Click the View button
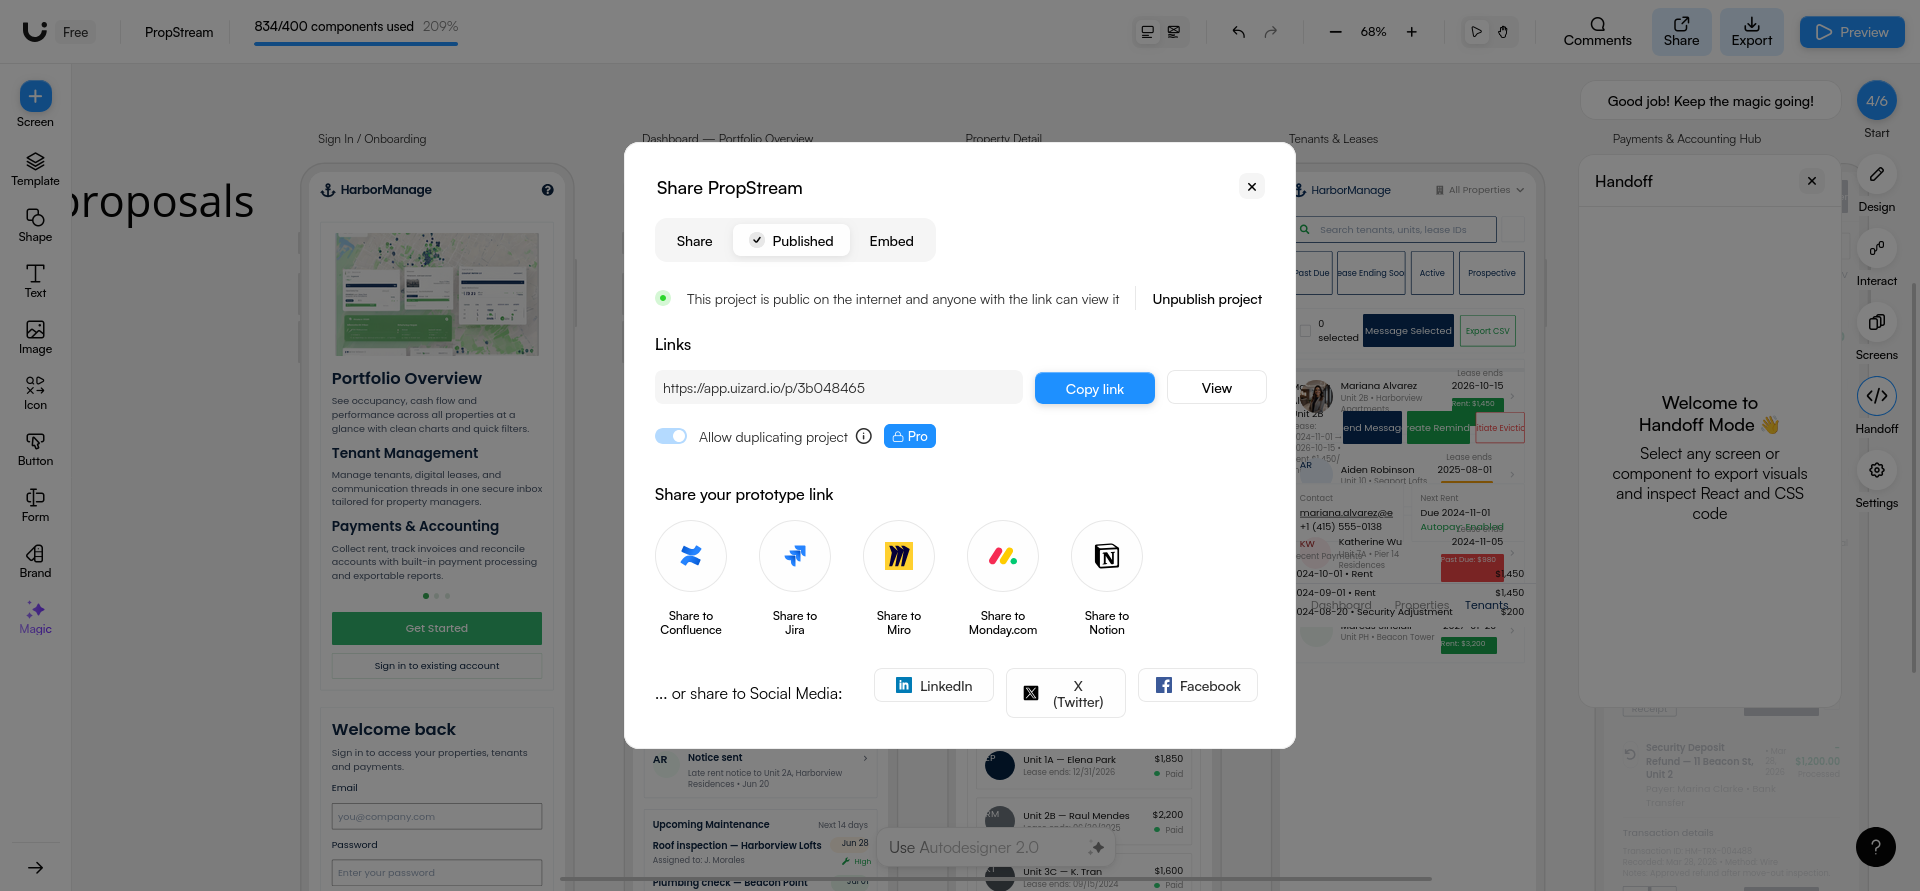 (x=1216, y=388)
